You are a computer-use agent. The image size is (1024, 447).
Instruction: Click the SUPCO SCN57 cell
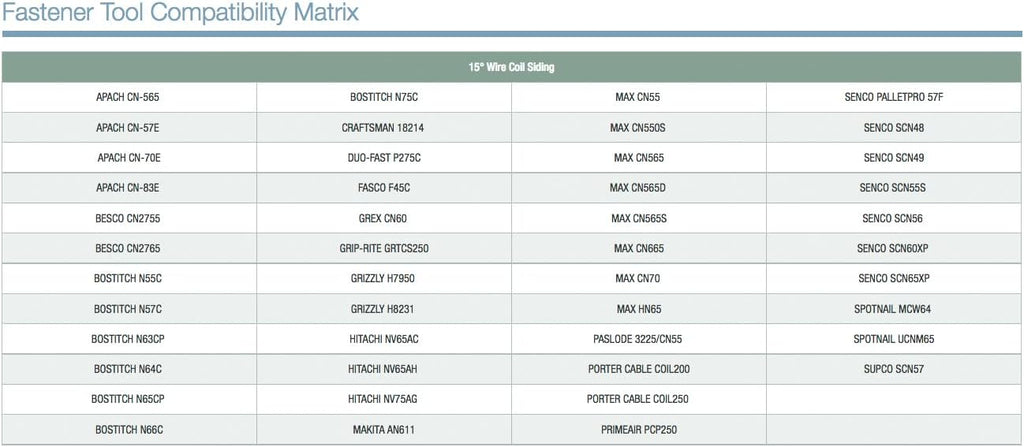[x=894, y=369]
